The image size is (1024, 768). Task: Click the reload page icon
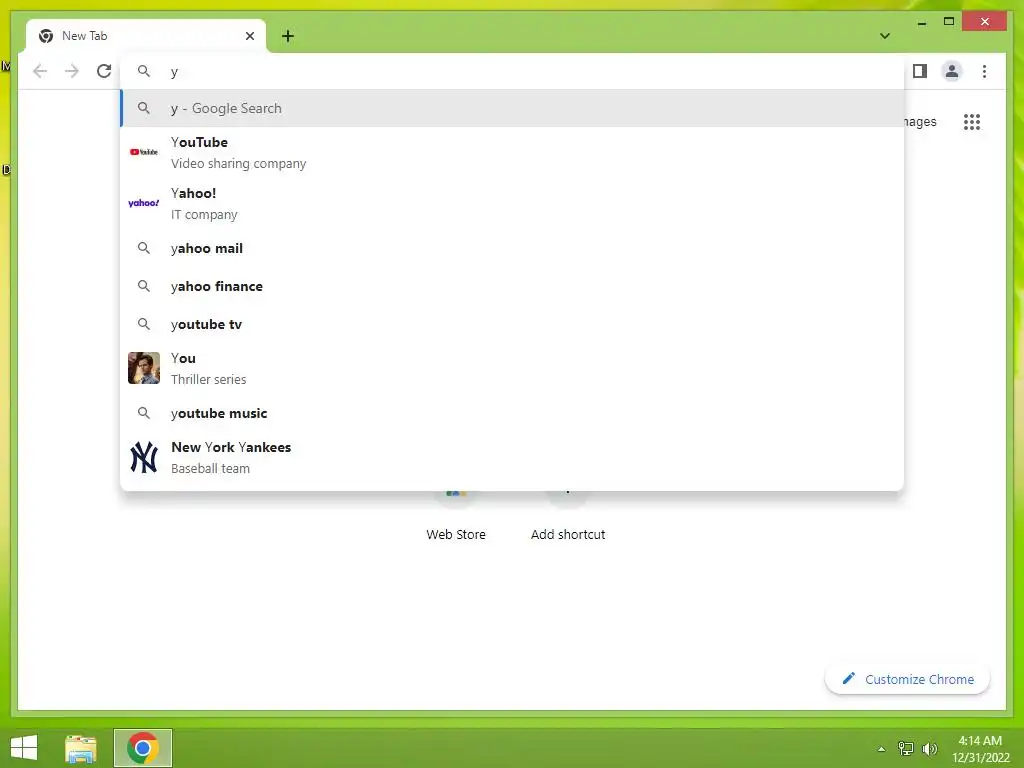click(104, 71)
